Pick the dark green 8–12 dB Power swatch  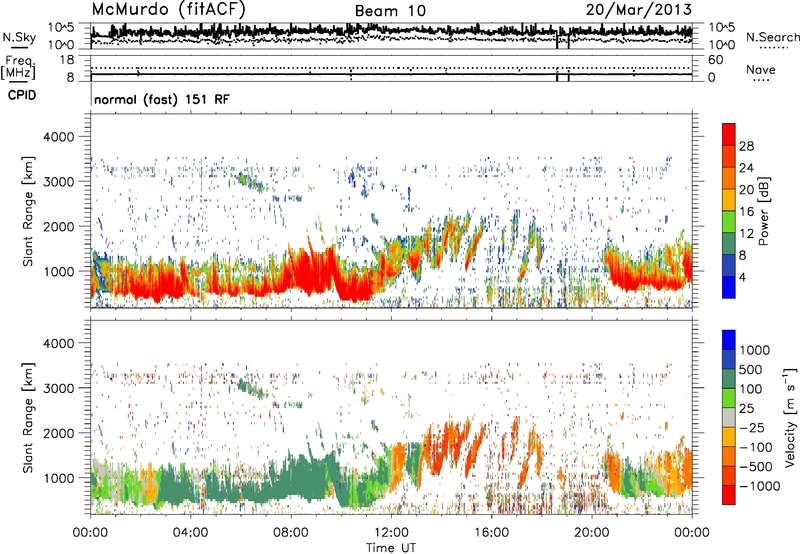click(729, 244)
